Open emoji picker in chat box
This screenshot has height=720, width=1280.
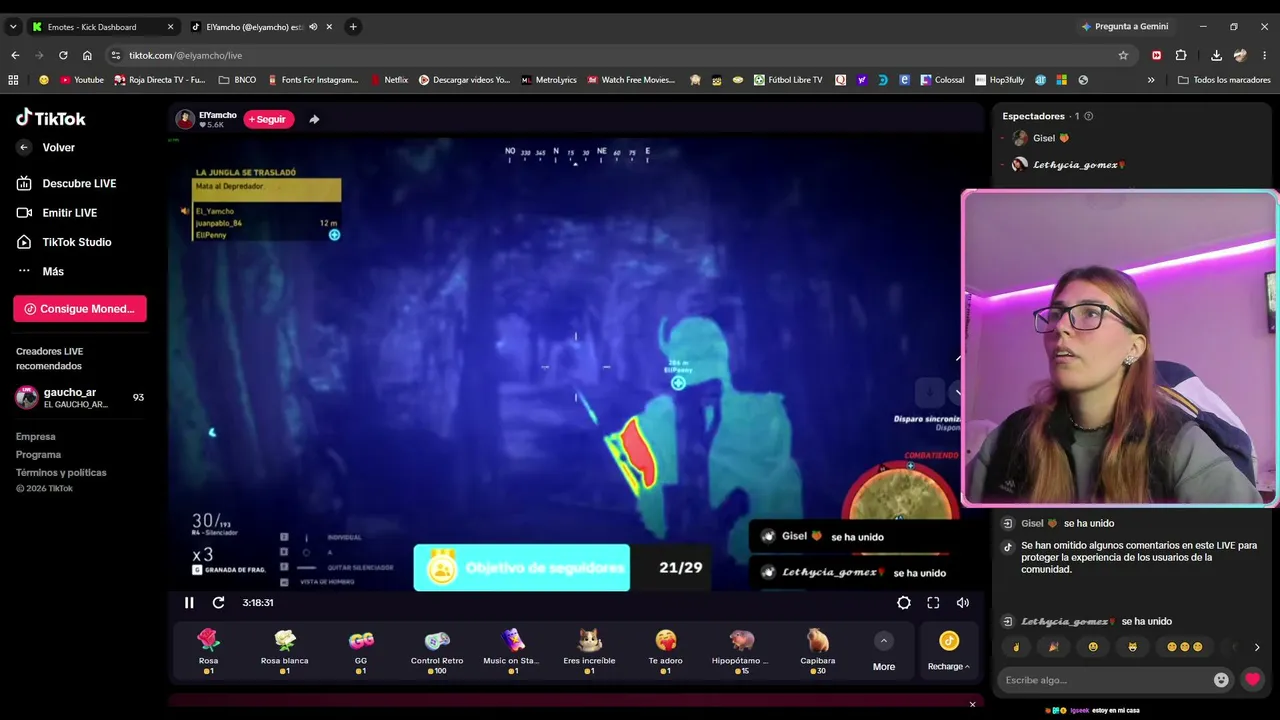point(1221,680)
